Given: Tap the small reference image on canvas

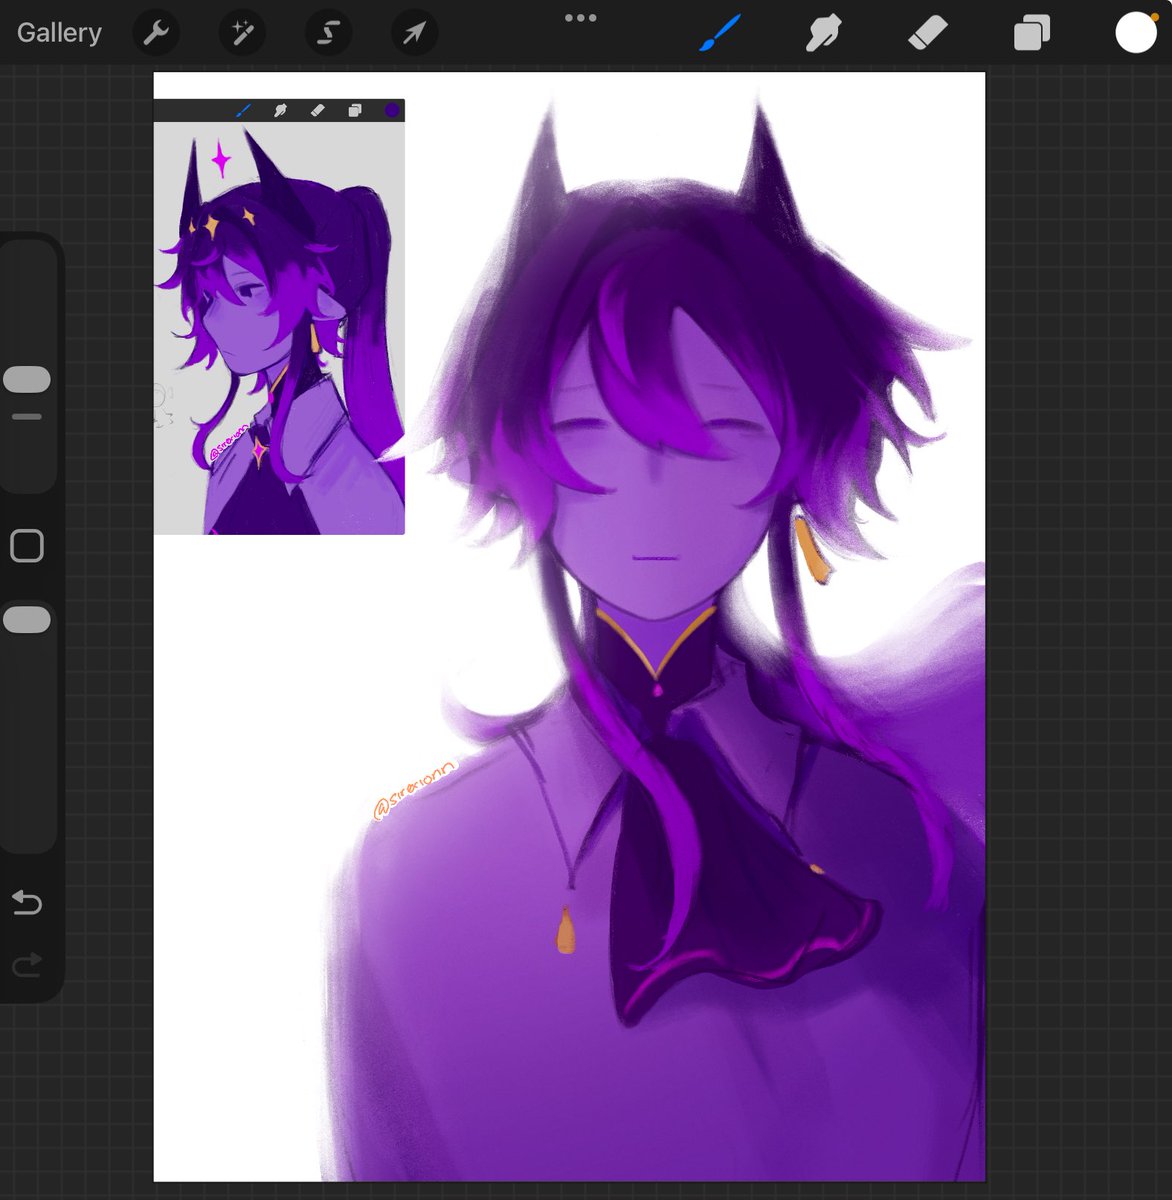Looking at the screenshot, I should (x=279, y=316).
